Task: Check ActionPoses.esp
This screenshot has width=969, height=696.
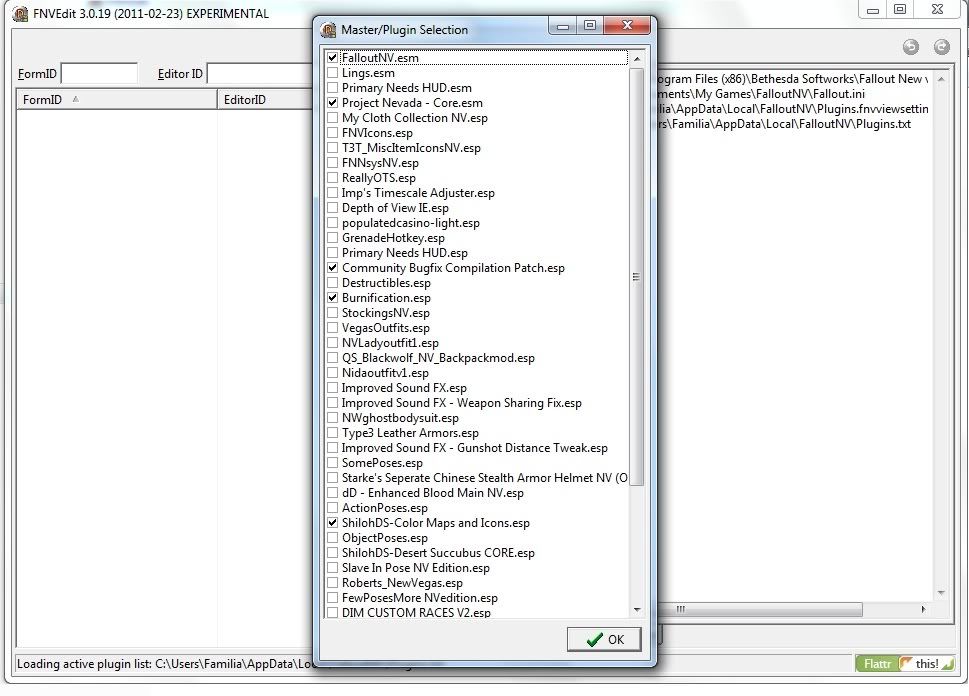Action: [x=332, y=507]
